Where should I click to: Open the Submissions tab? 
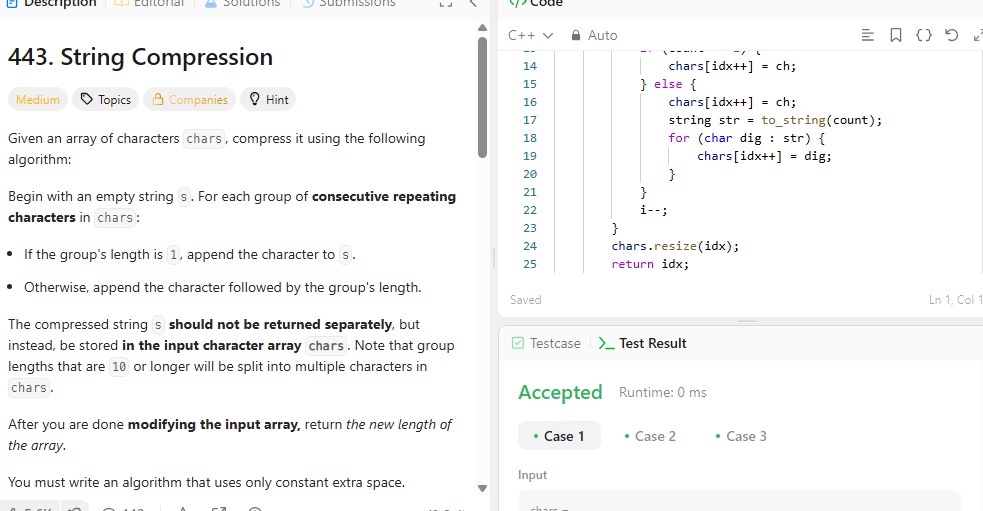coord(349,3)
